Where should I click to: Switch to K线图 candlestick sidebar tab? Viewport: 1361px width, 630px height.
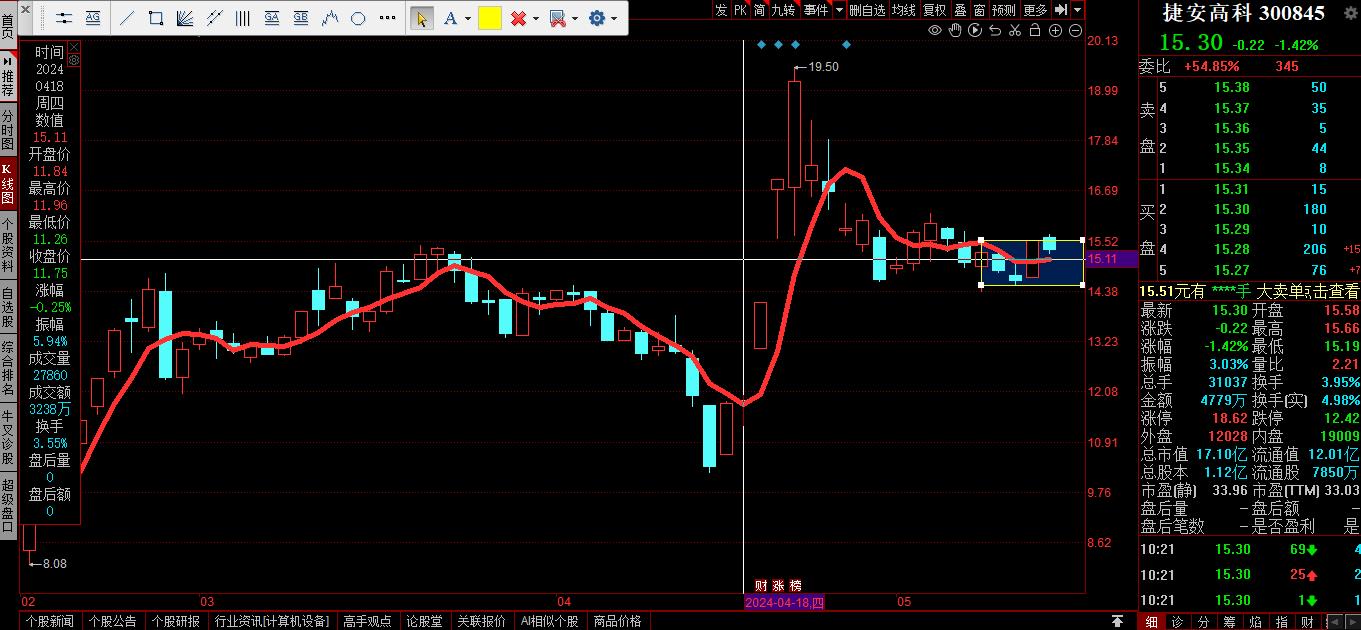coord(8,185)
